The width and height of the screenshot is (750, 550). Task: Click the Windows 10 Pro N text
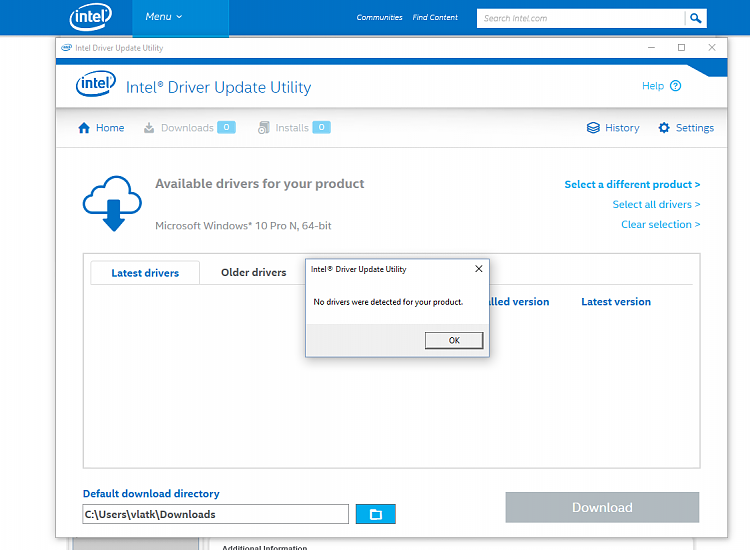coord(243,226)
